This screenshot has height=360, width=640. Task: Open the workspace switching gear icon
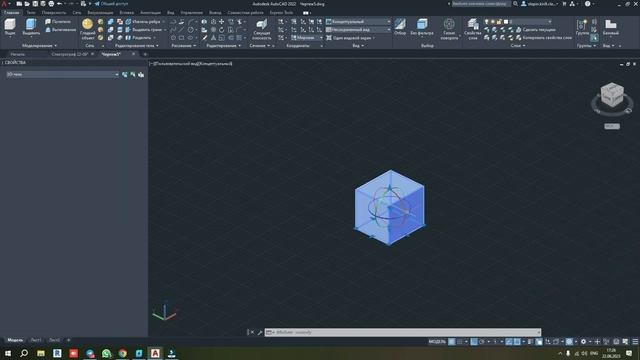(x=583, y=342)
